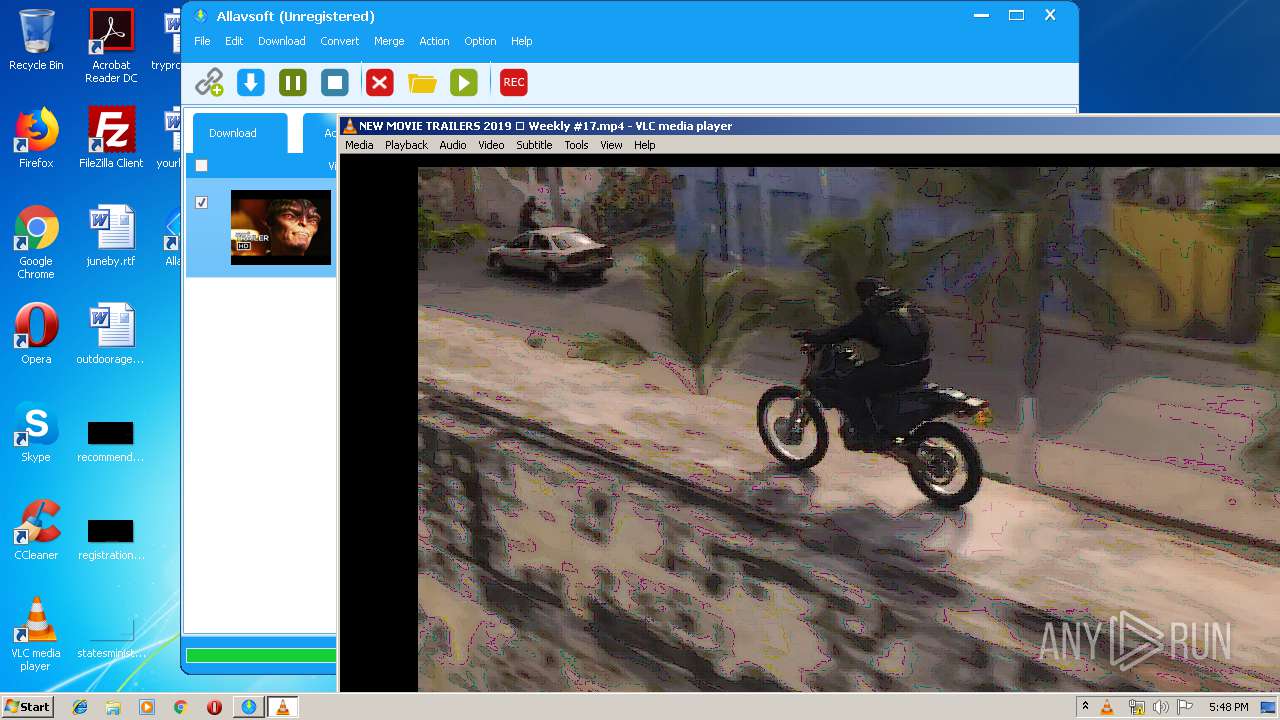Viewport: 1280px width, 720px height.
Task: Open the Playback menu in VLC
Action: 406,145
